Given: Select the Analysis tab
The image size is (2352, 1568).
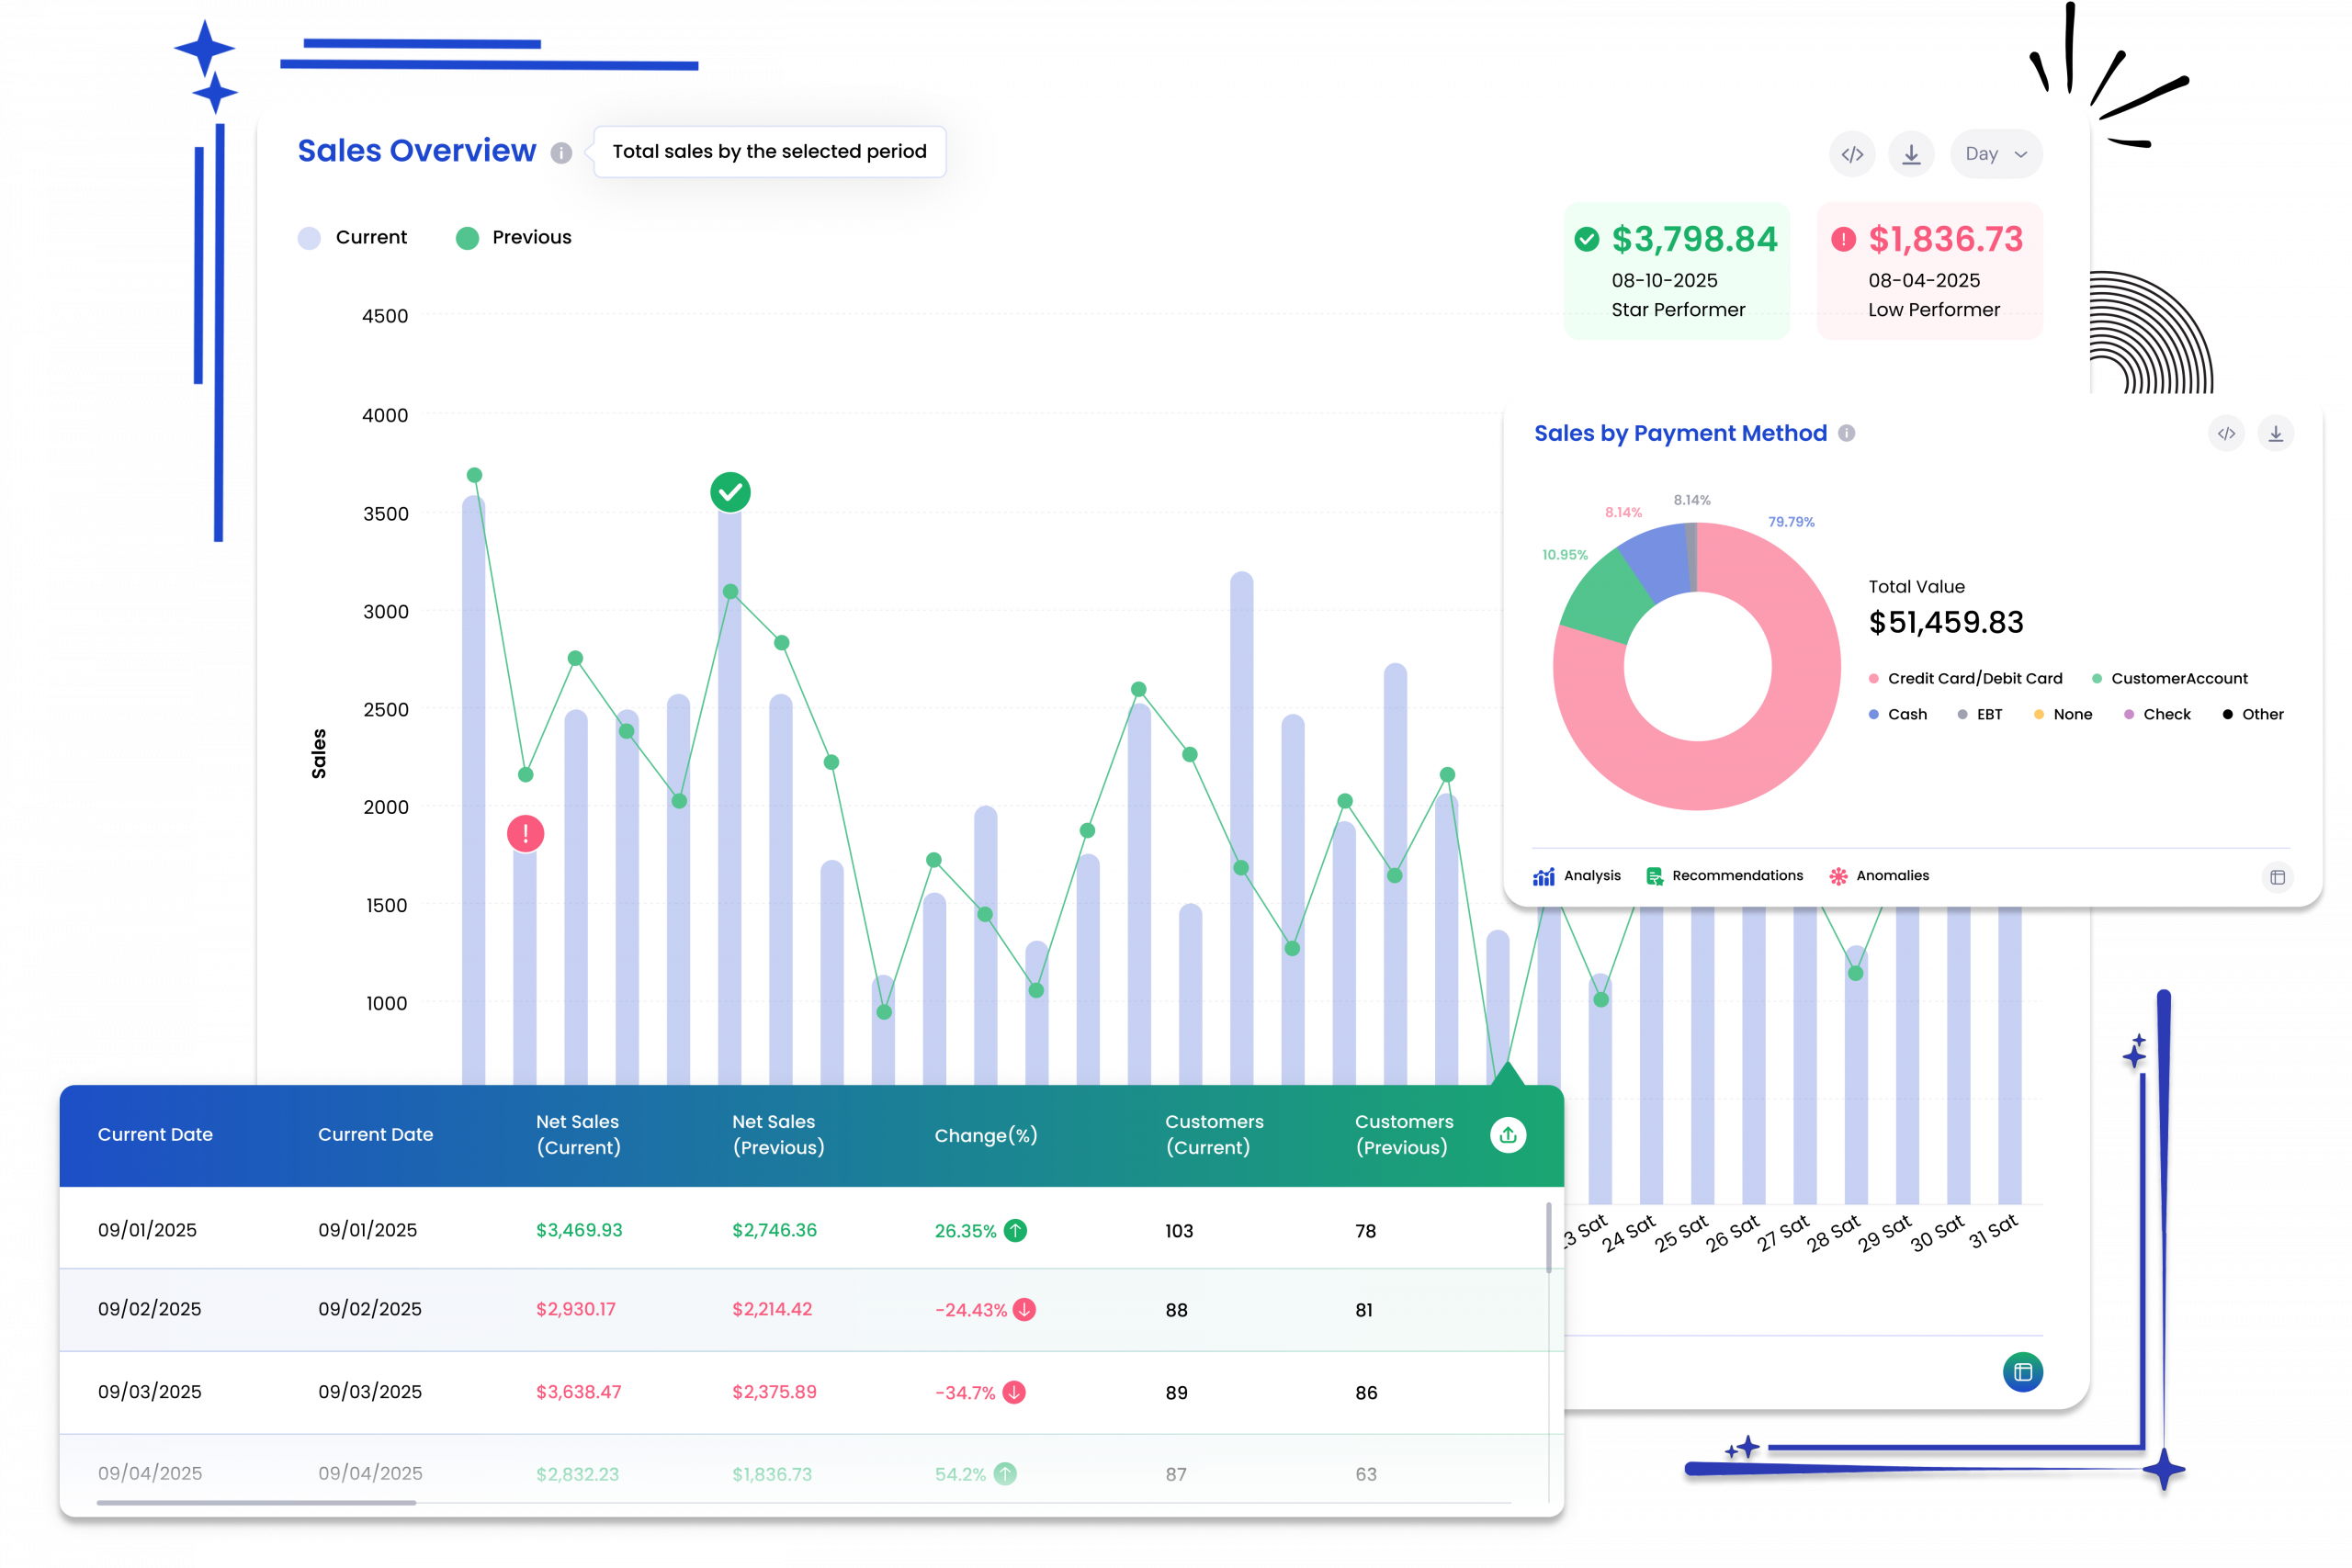Looking at the screenshot, I should (x=1578, y=875).
